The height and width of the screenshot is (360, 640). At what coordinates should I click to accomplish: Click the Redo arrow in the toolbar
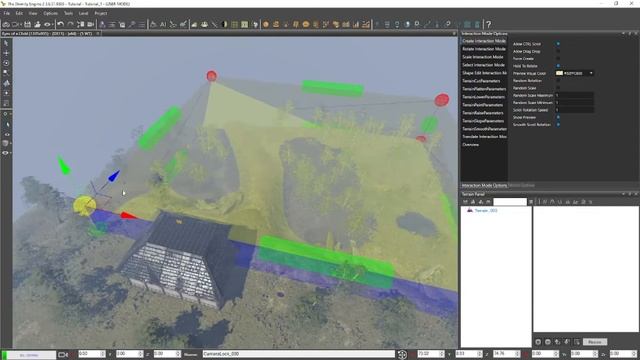(70, 24)
